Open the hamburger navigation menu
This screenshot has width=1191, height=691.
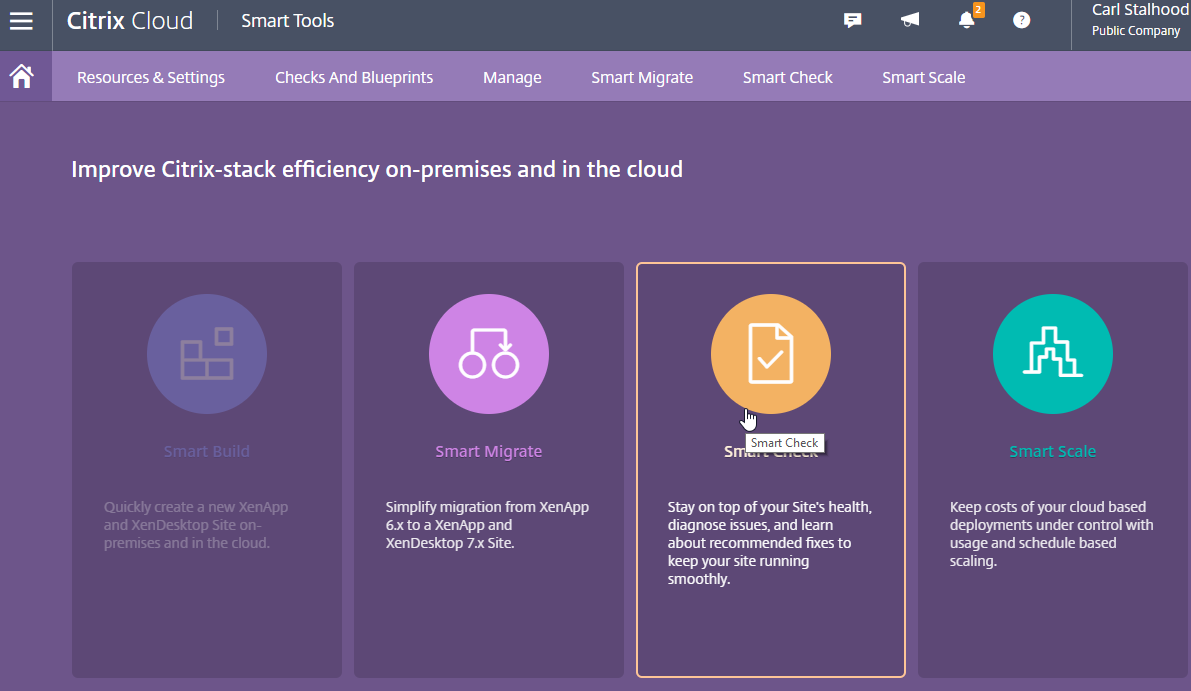click(x=21, y=21)
